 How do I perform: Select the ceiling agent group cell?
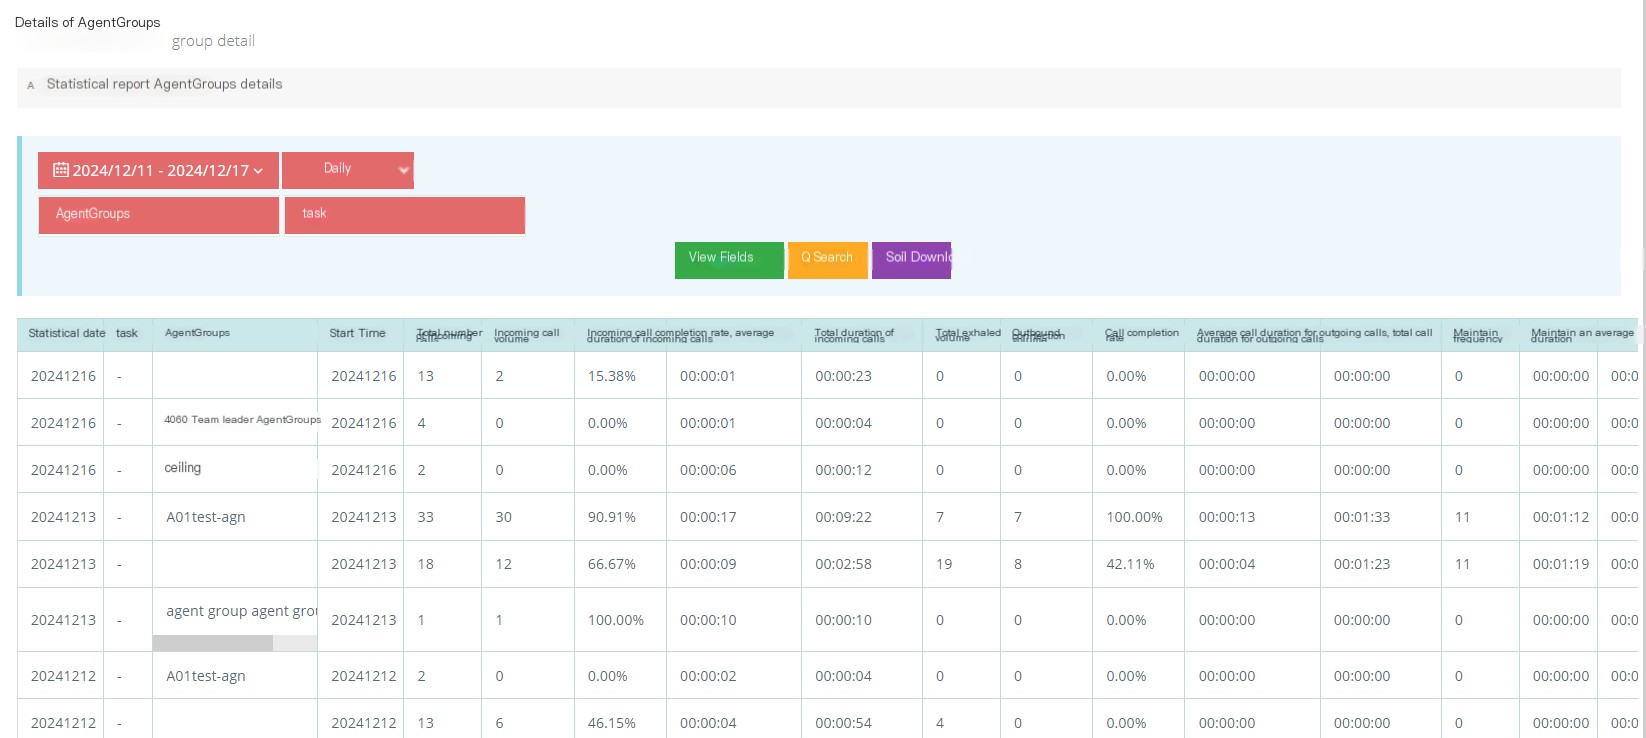point(183,468)
